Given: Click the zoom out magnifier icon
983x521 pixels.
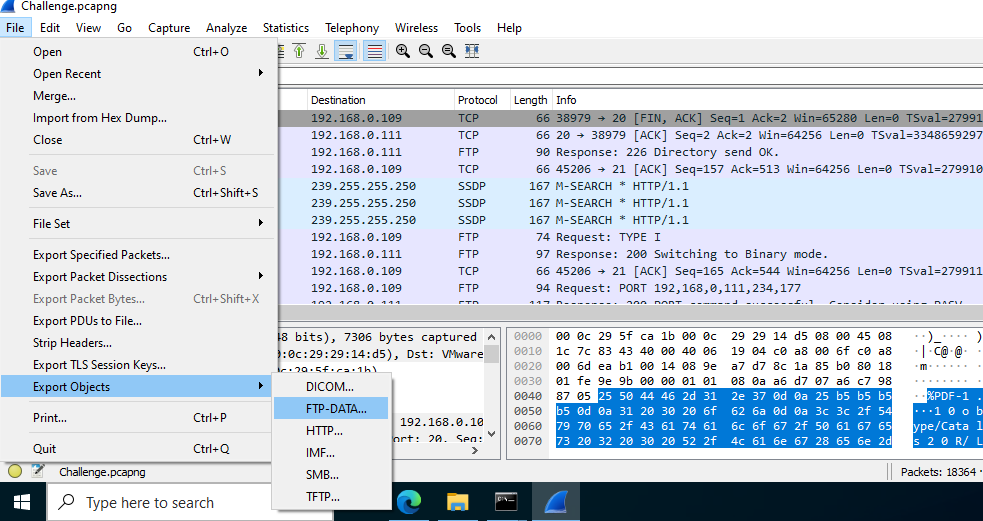Looking at the screenshot, I should pos(426,51).
